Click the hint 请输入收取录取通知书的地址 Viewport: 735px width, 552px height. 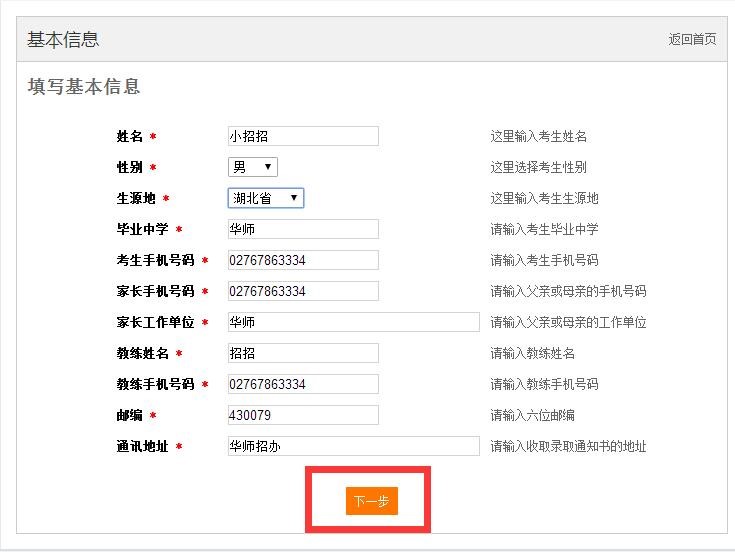pyautogui.click(x=568, y=446)
